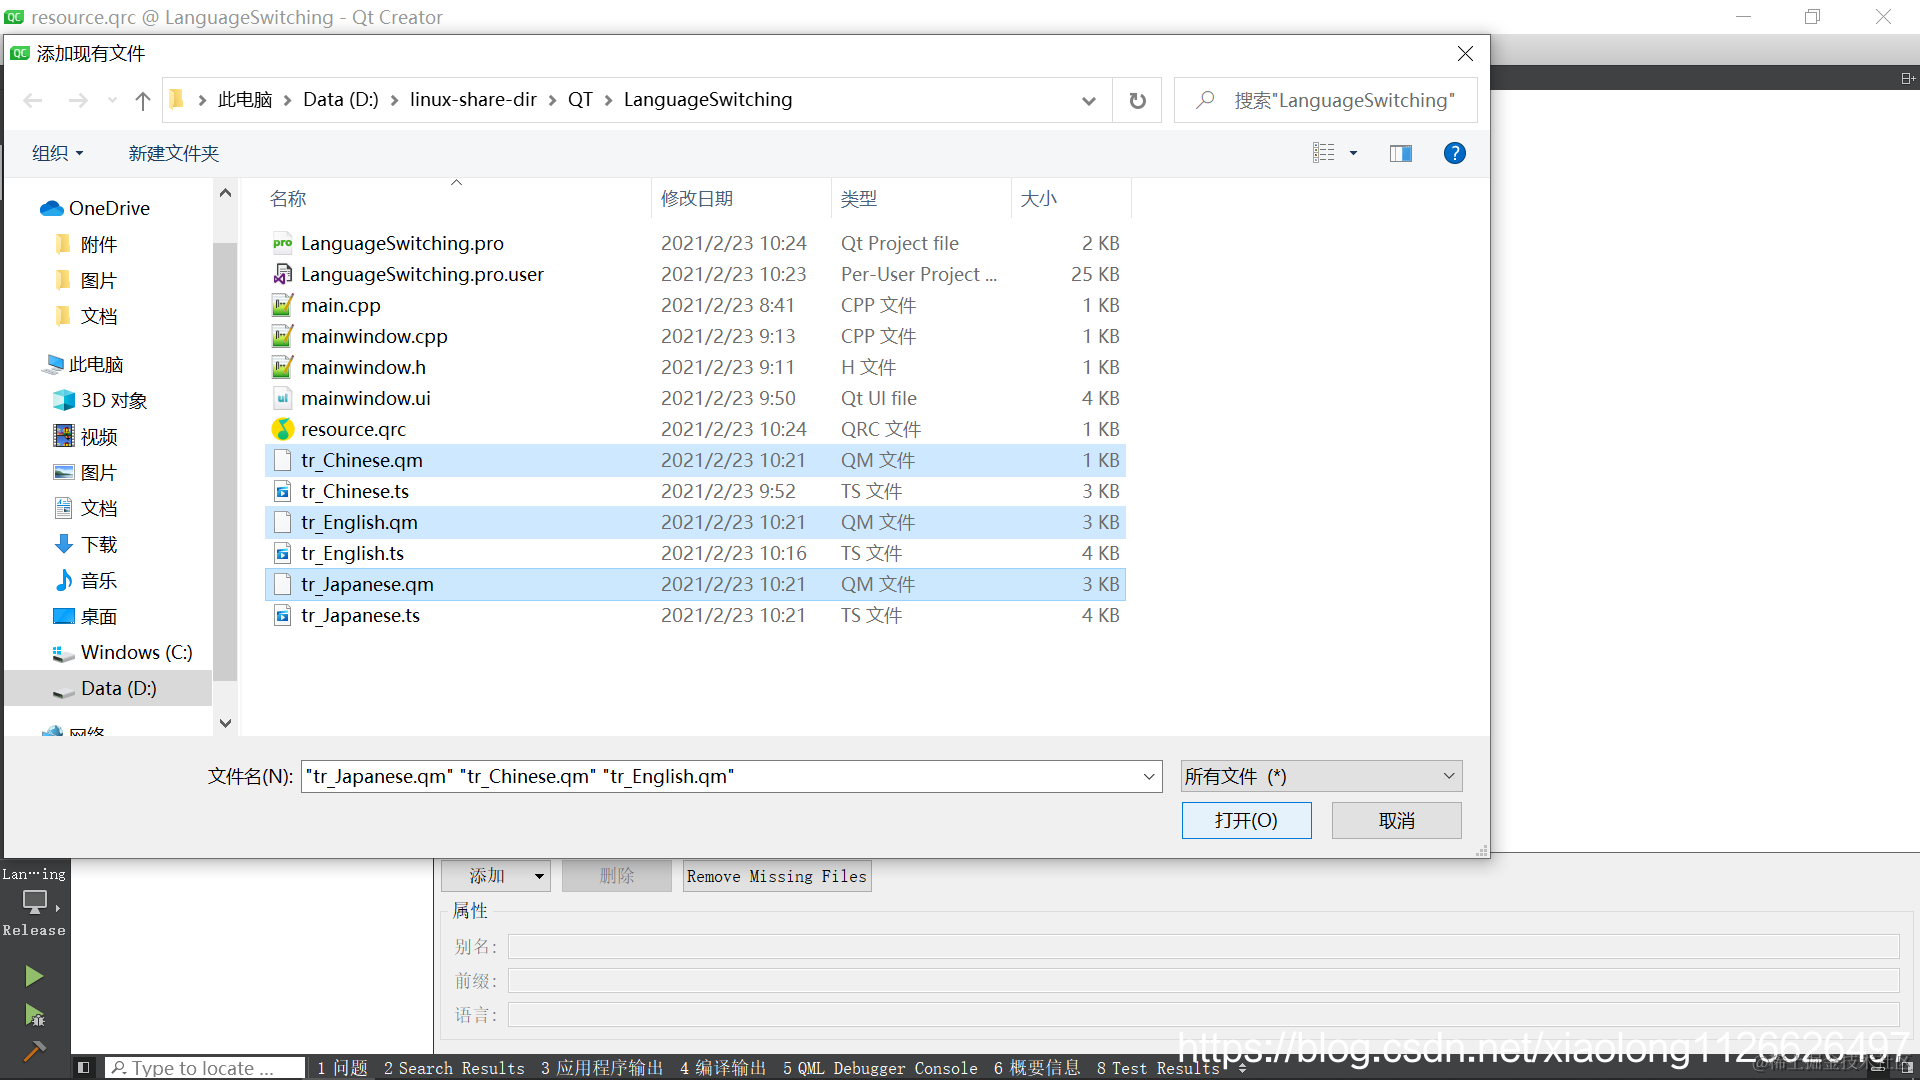Viewport: 1920px width, 1080px height.
Task: Click linux-share-dir in the breadcrumb
Action: click(473, 100)
